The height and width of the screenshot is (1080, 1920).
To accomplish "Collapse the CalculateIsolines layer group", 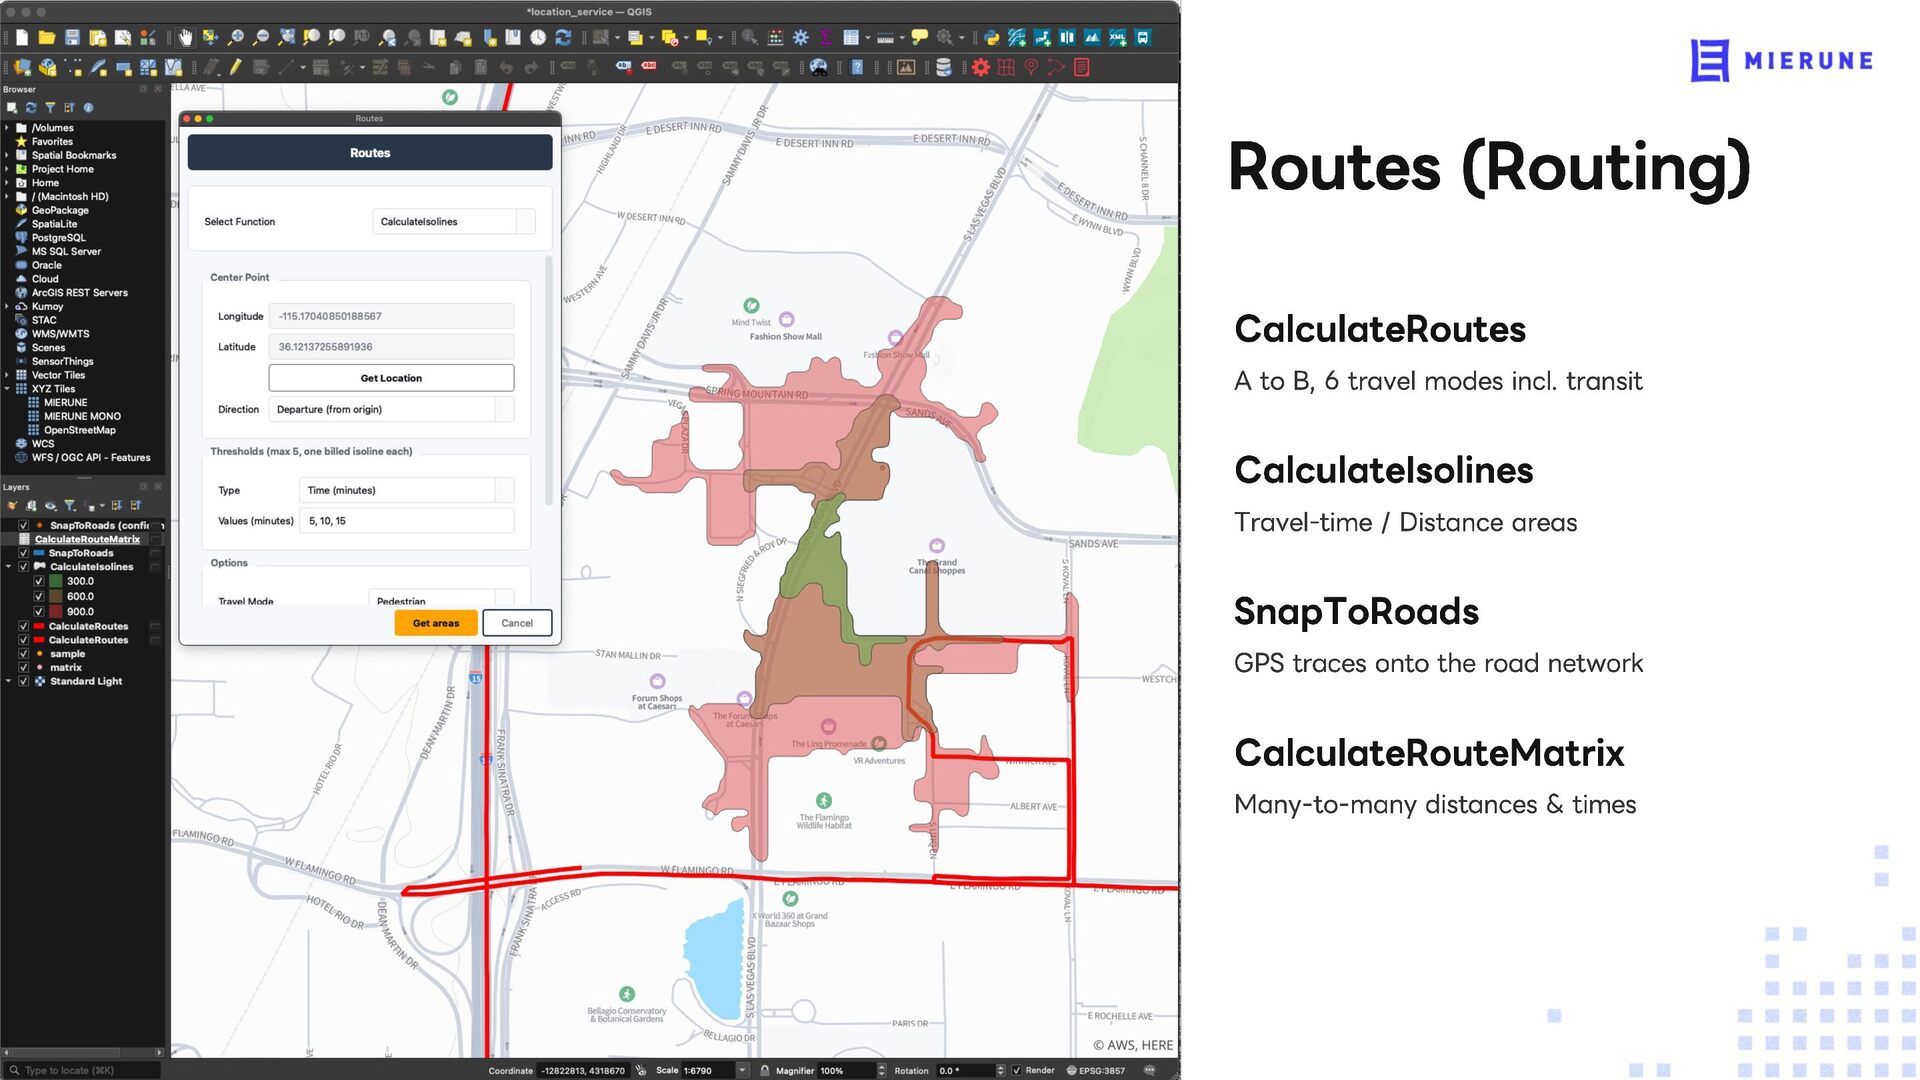I will (x=9, y=567).
